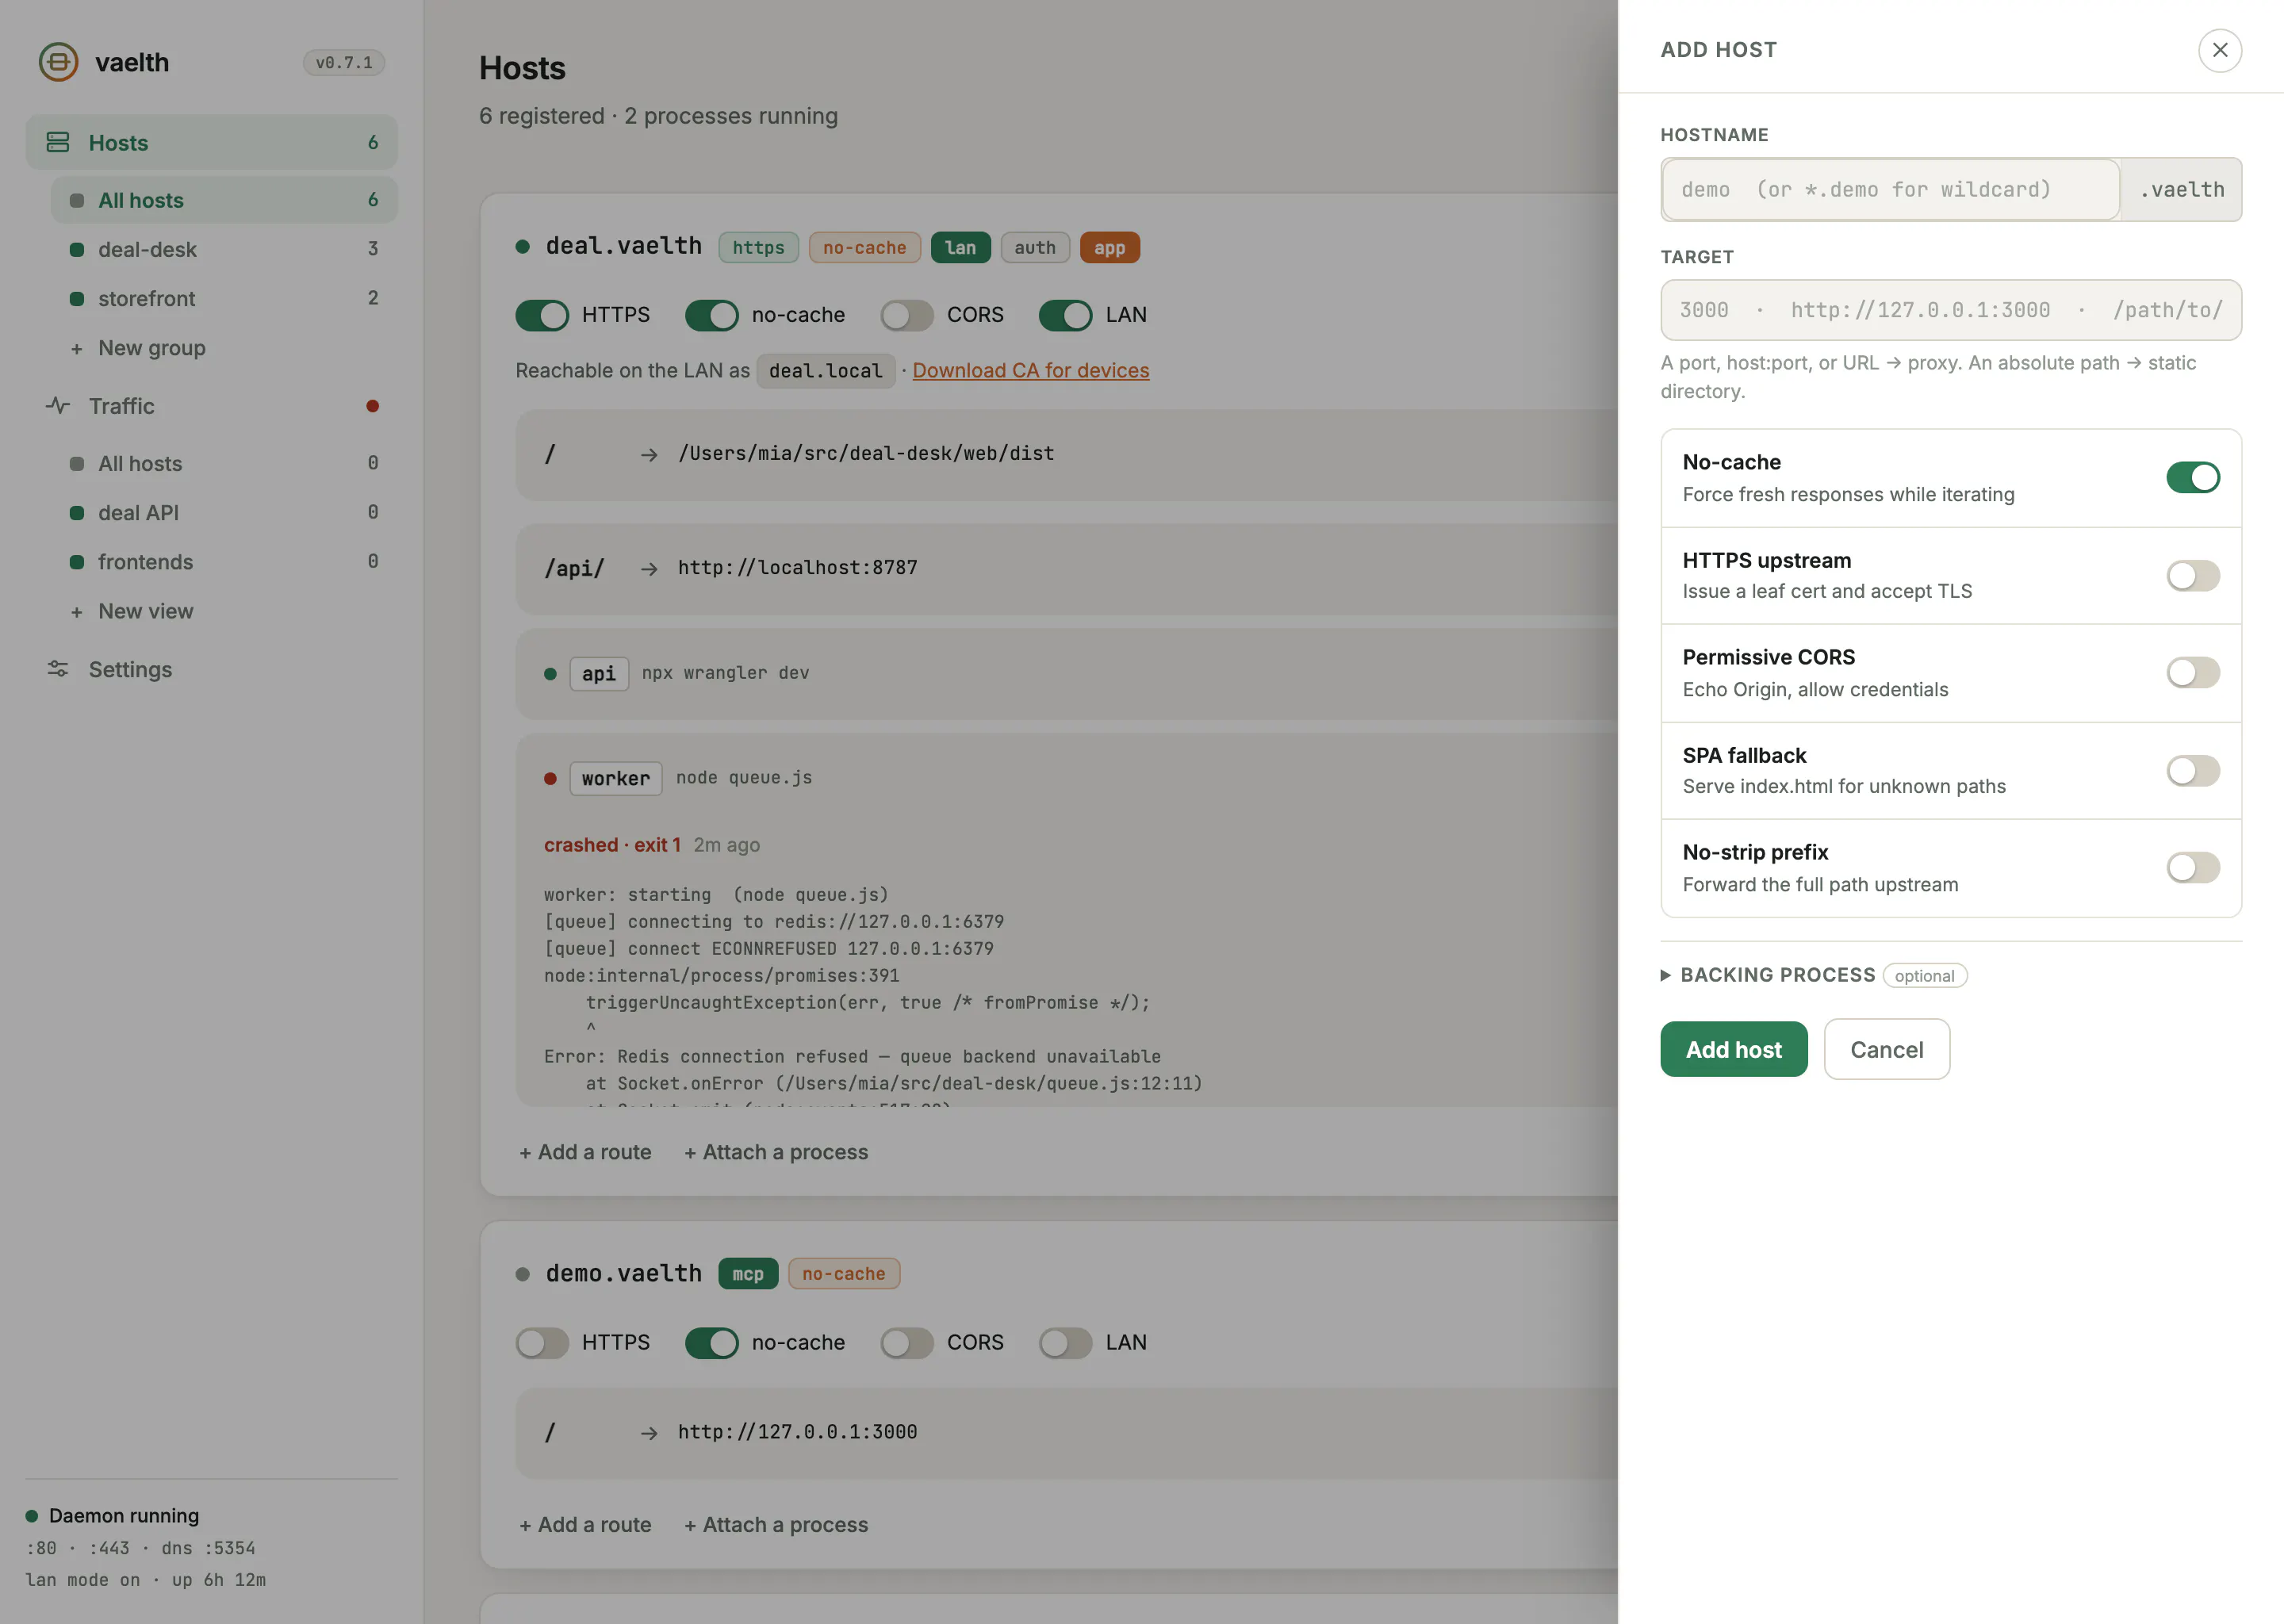Toggle no-cache for demo.vaelth
2284x1624 pixels.
coord(712,1343)
